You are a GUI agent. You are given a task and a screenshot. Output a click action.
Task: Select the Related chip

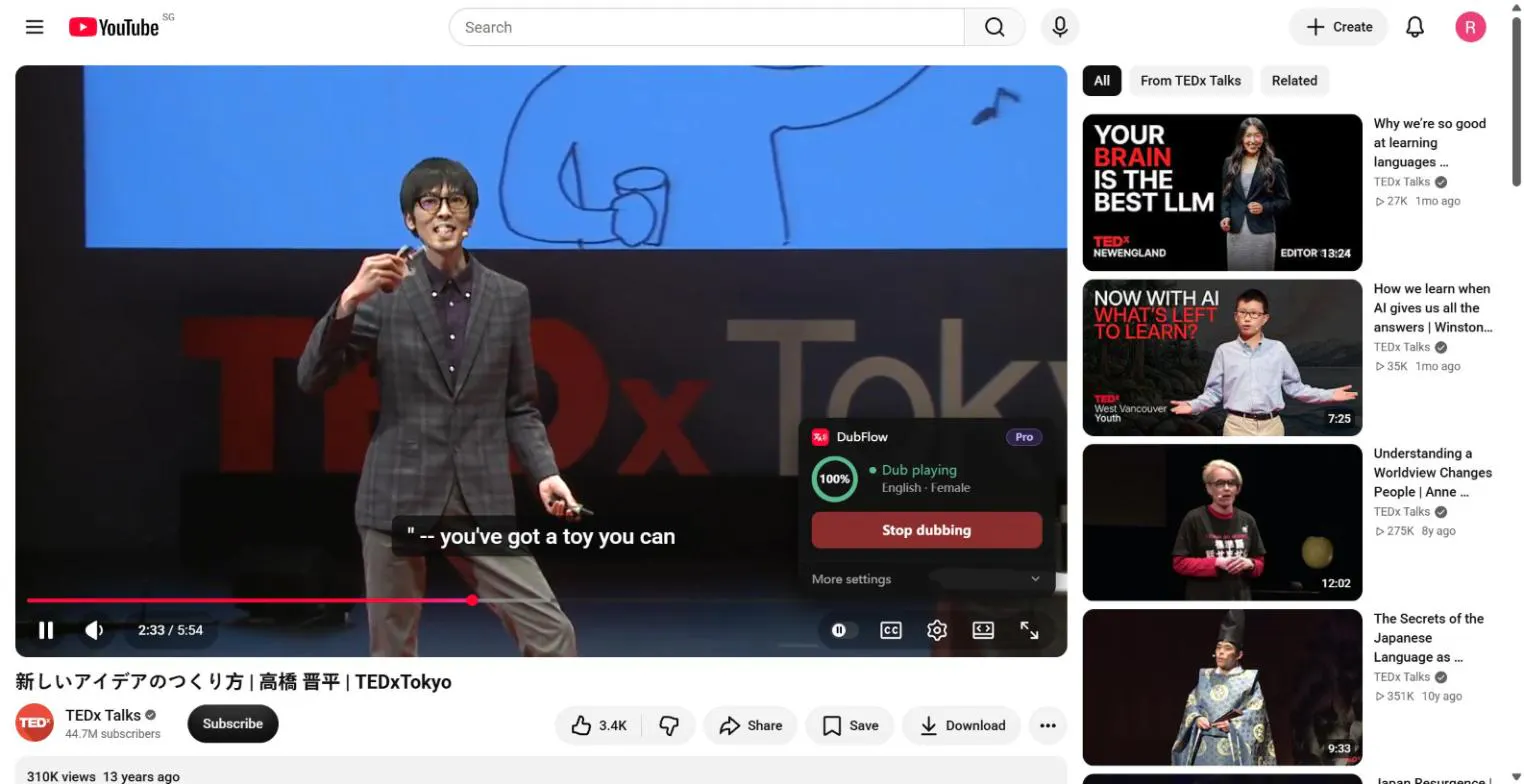(1294, 81)
